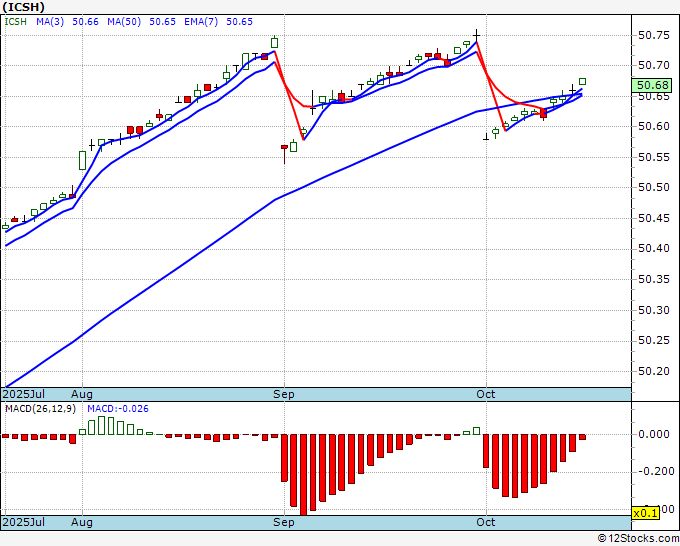Click the tallest red MACD bar in September
Viewport: 680px width, 546px height.
click(x=303, y=475)
